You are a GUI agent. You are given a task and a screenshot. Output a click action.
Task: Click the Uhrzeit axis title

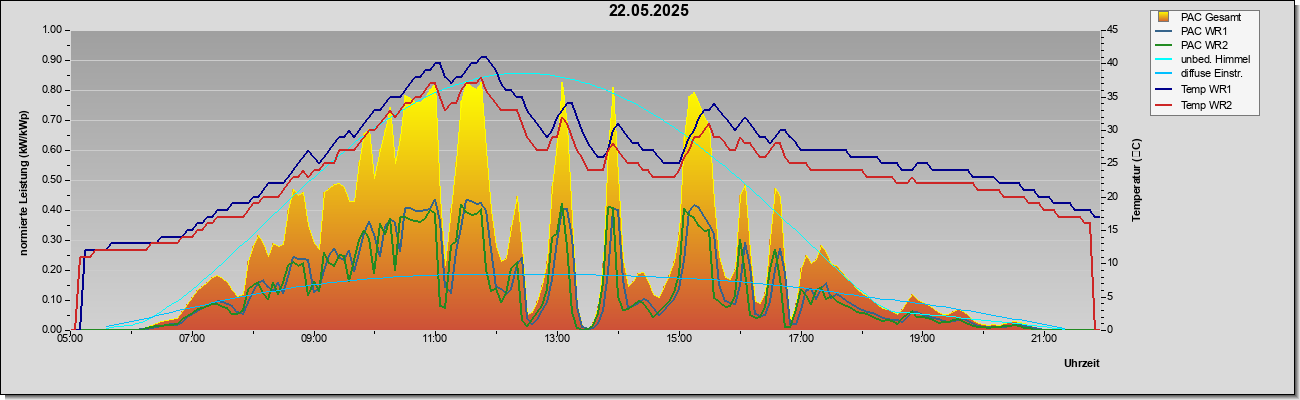tap(1081, 365)
